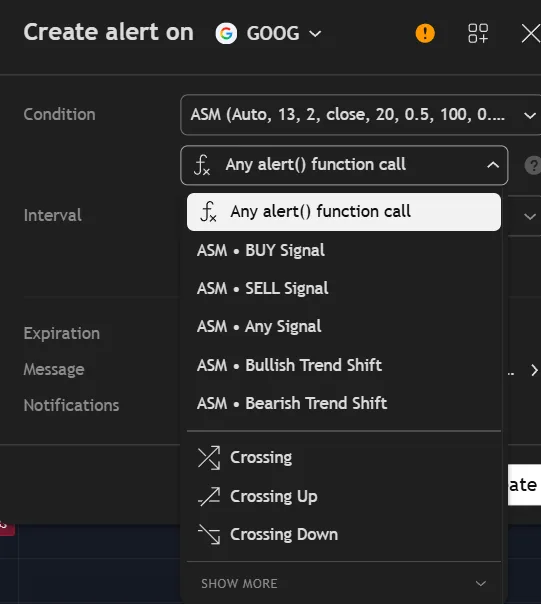This screenshot has height=604, width=541.
Task: Collapse the Any alert() function call dropdown
Action: [344, 165]
